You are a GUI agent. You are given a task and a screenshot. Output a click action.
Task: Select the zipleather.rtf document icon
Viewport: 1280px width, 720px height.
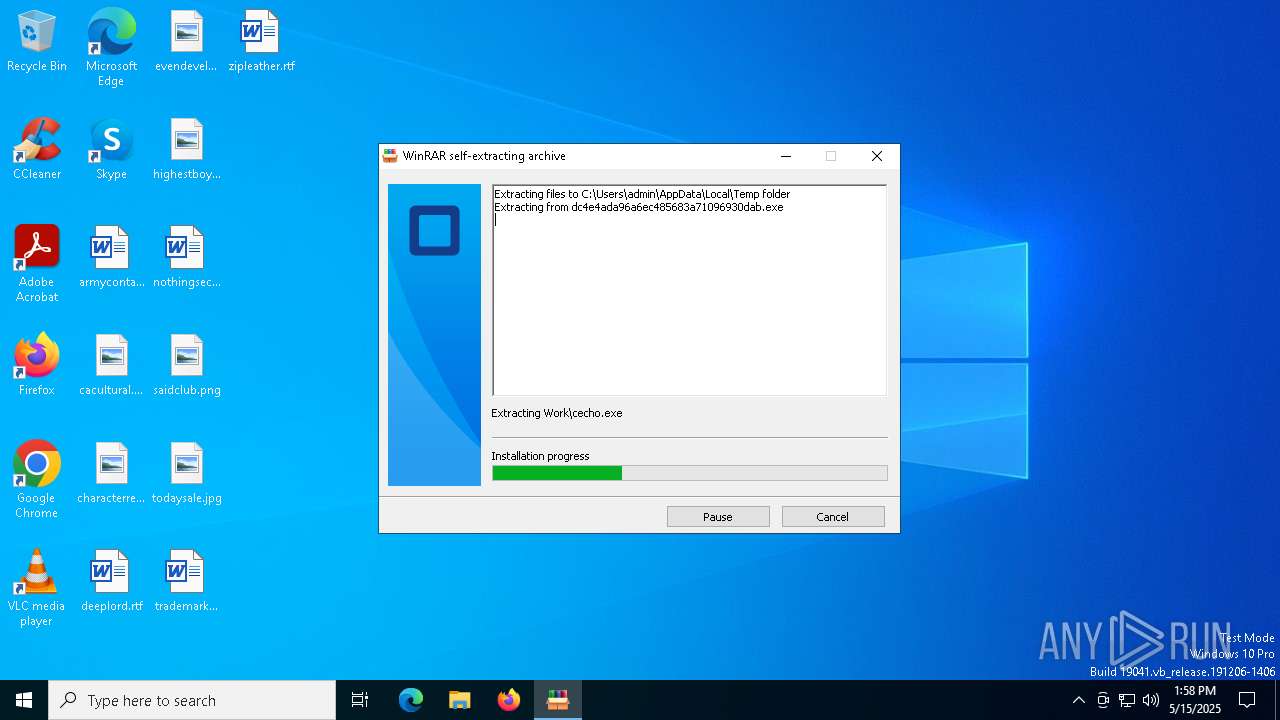tap(261, 42)
